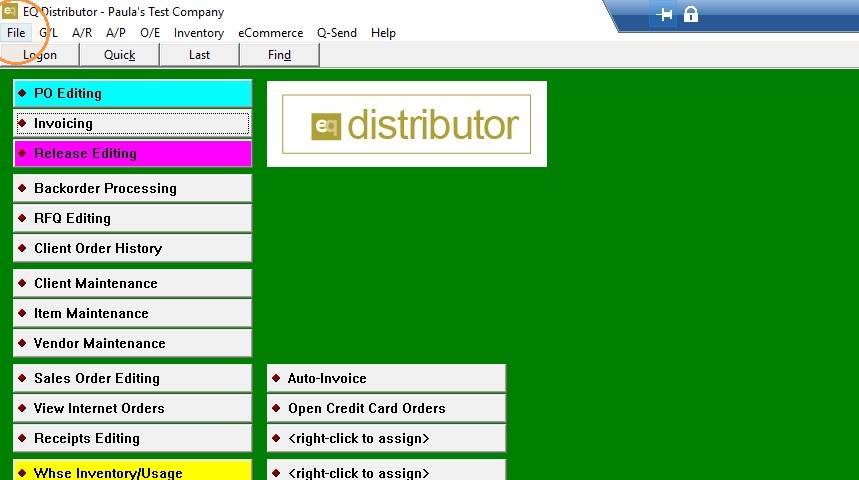
Task: Open Receipts Editing
Action: 133,438
